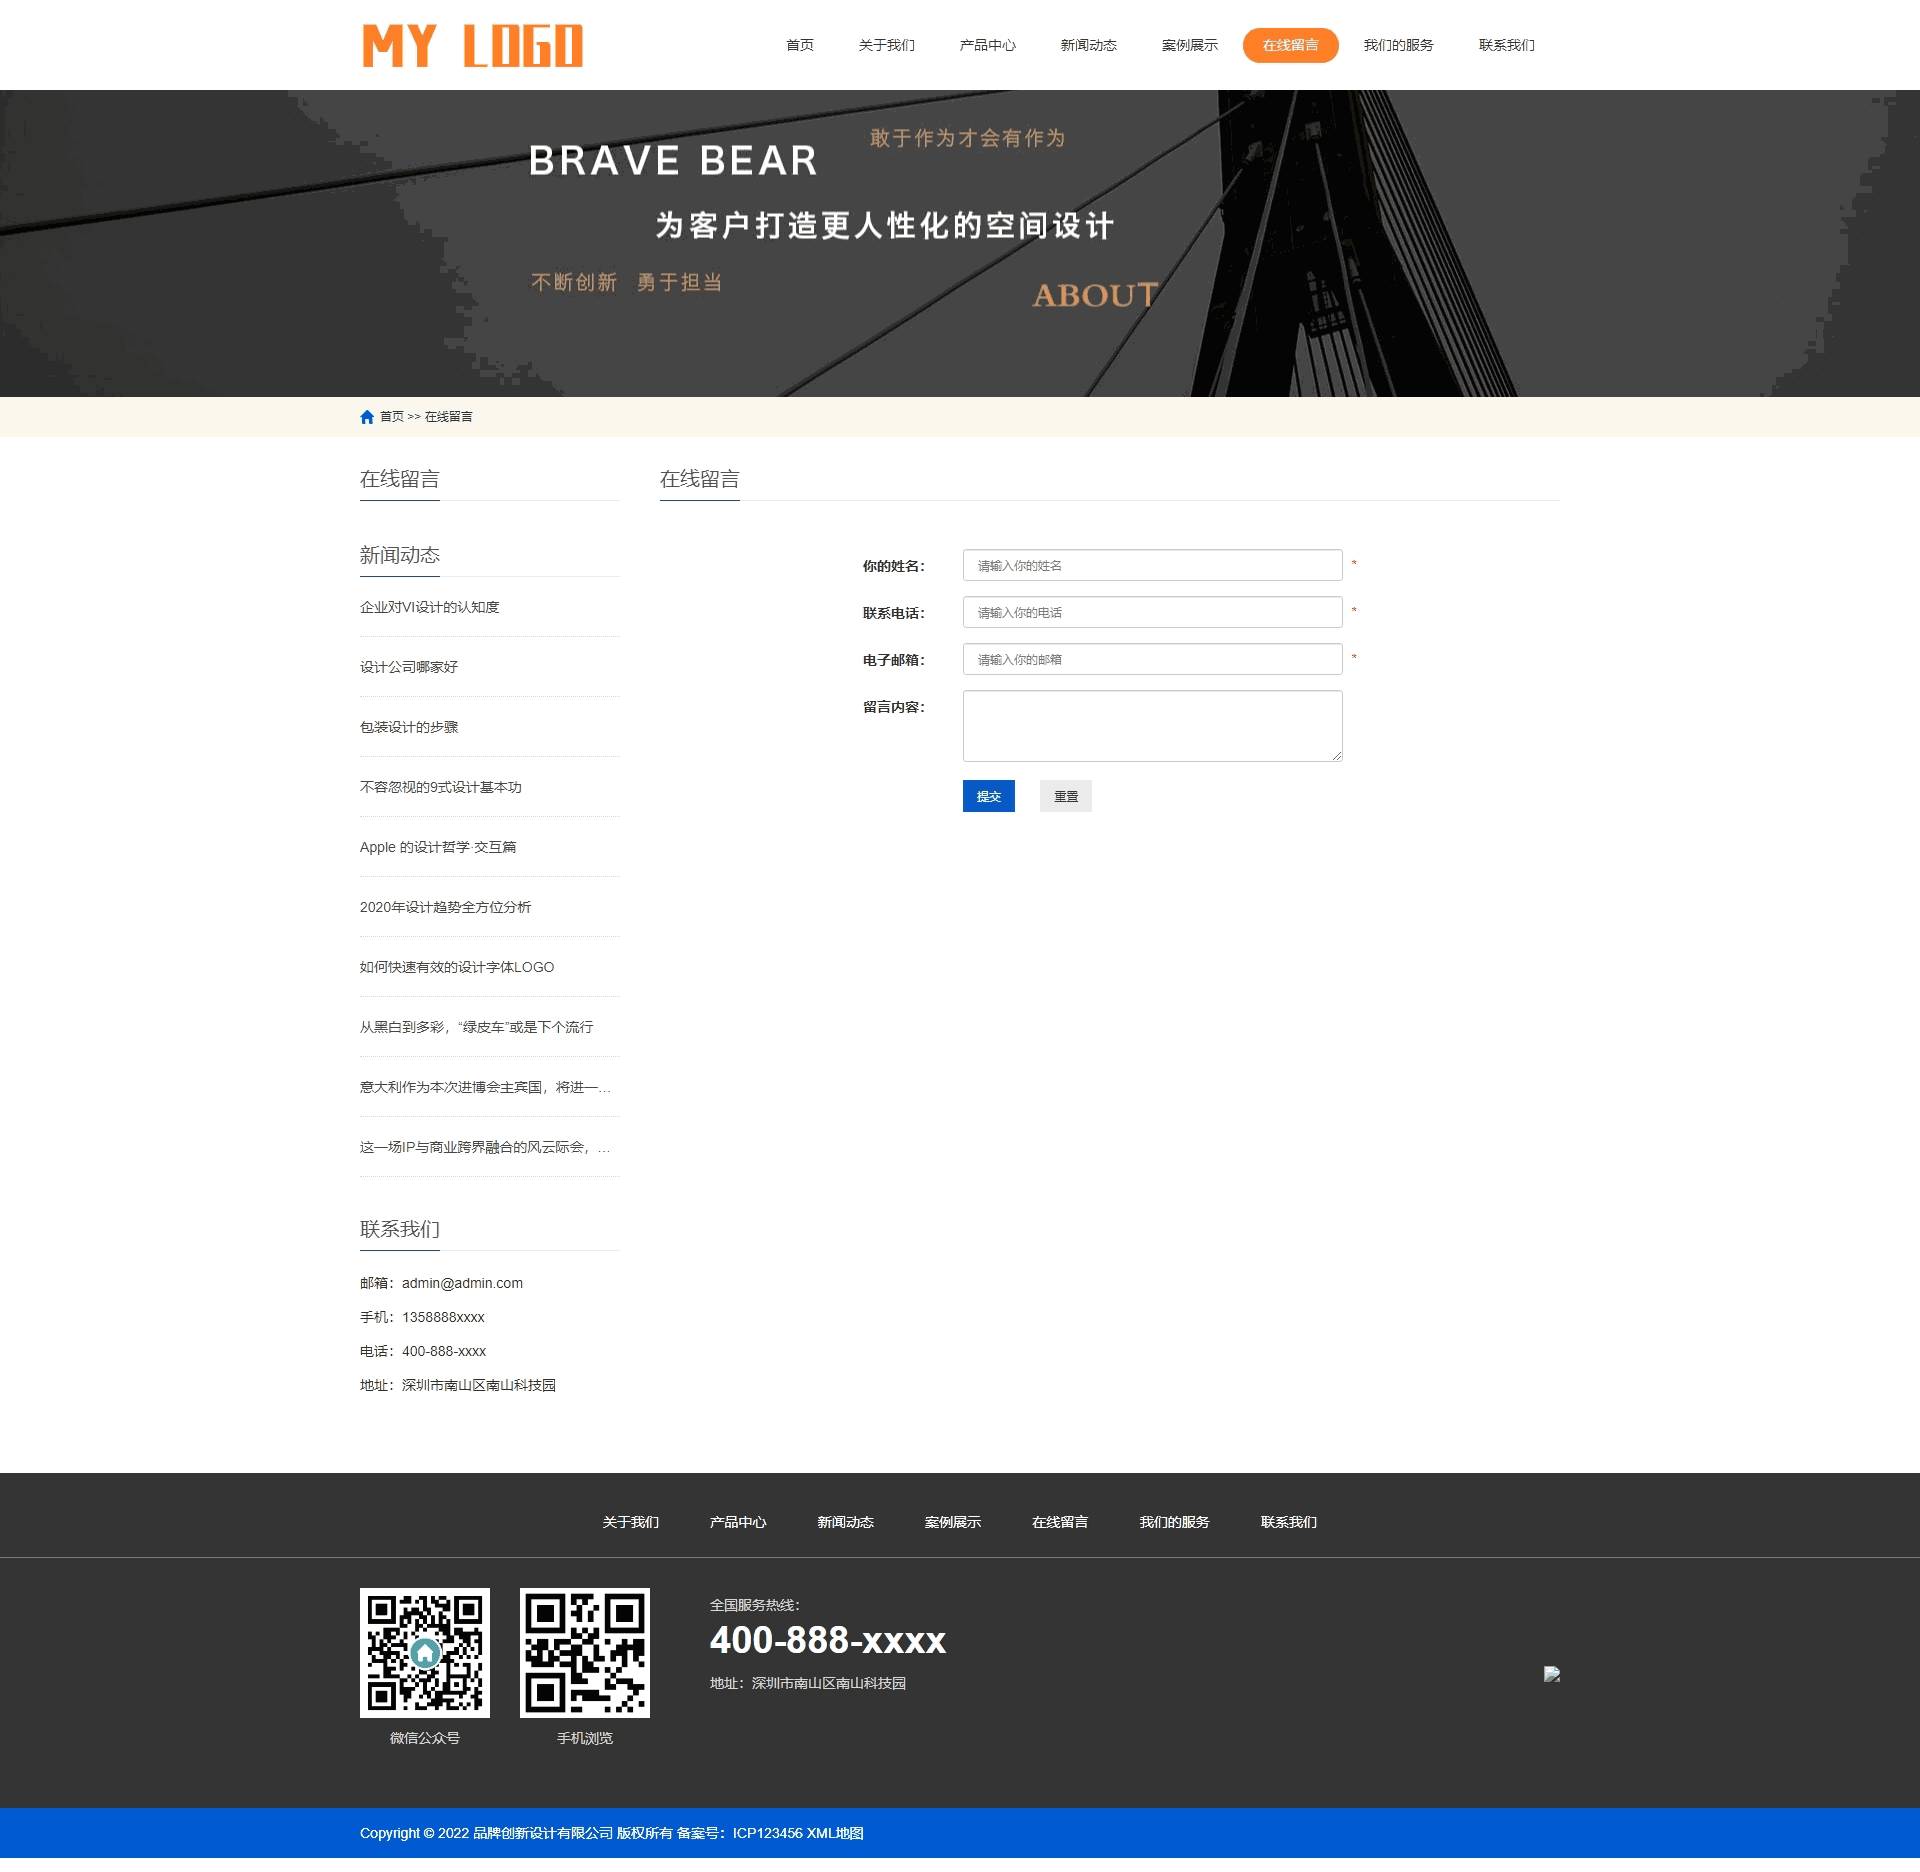
Task: Open news article 设计公司哪家好
Action: tap(409, 667)
